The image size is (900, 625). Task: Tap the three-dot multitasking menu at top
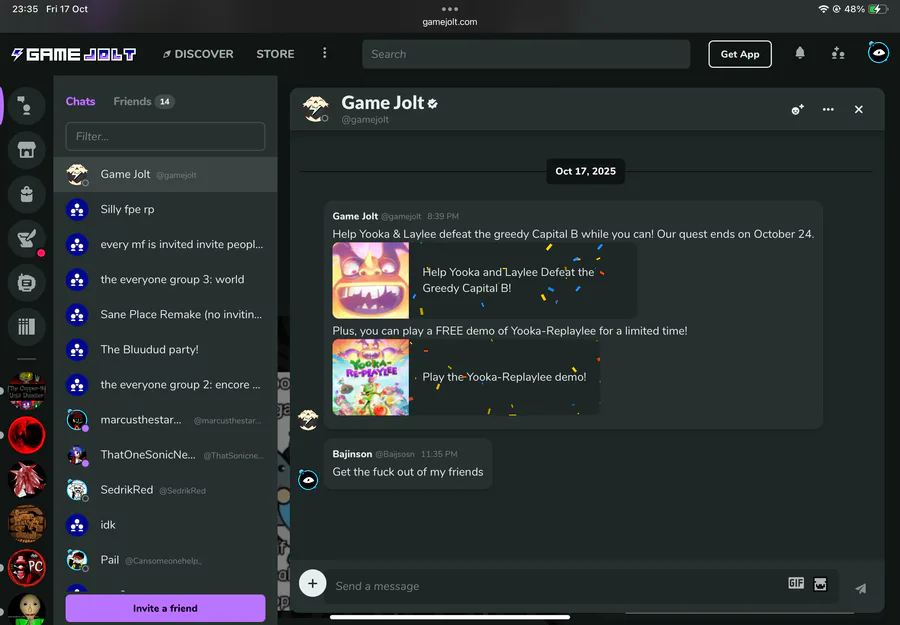pyautogui.click(x=449, y=9)
